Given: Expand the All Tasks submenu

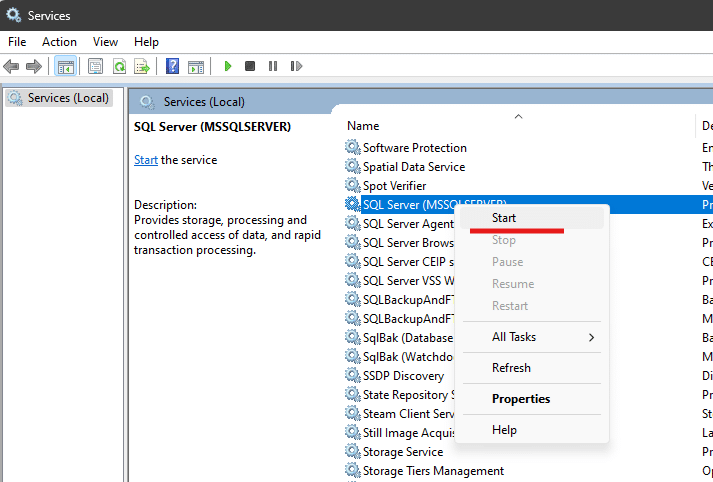Looking at the screenshot, I should point(532,337).
